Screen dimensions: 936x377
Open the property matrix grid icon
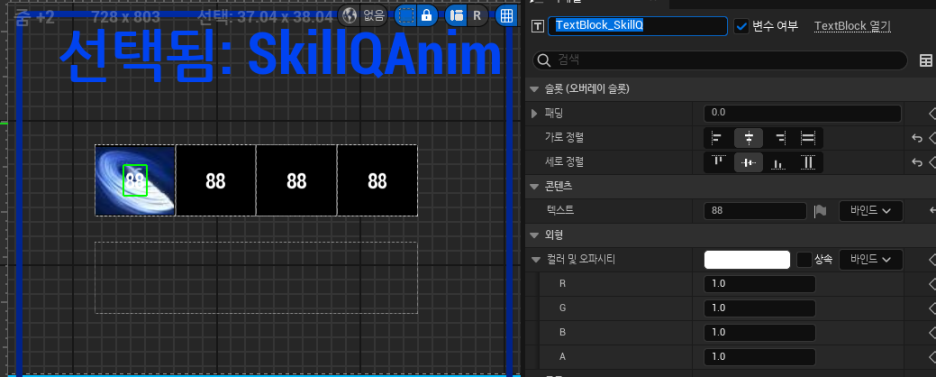[926, 60]
